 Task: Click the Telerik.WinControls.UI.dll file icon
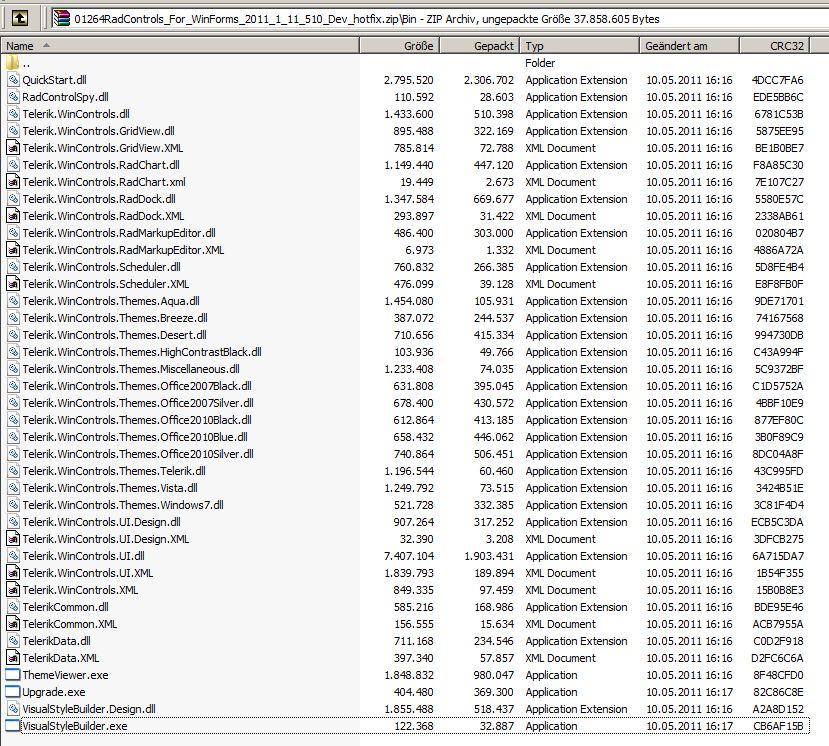[x=13, y=556]
